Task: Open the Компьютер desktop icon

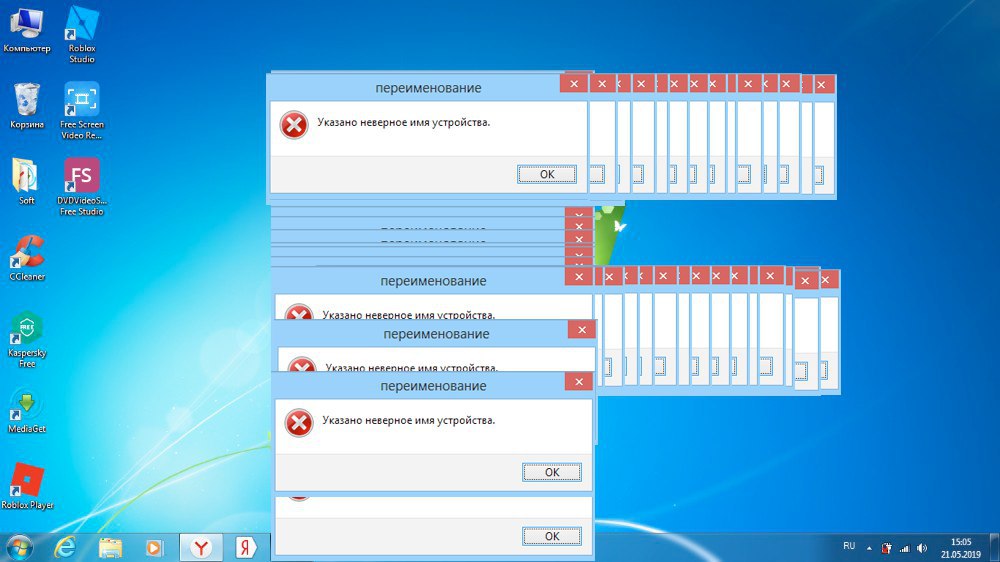Action: tap(27, 24)
